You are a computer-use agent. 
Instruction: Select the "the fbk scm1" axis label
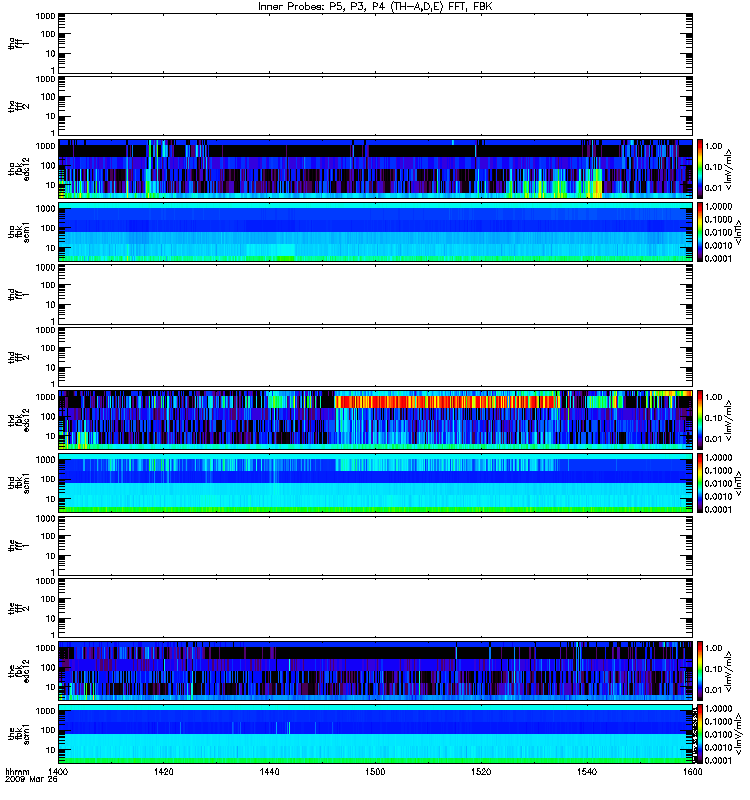(19, 734)
